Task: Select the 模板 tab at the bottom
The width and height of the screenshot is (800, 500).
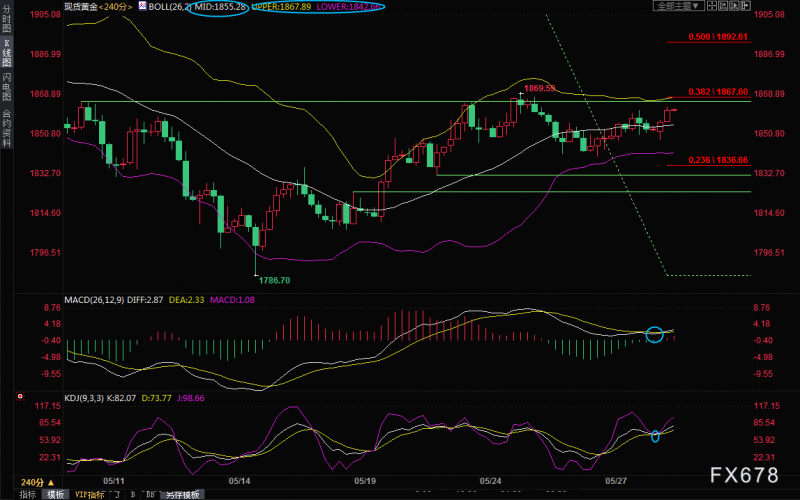Action: pos(54,494)
